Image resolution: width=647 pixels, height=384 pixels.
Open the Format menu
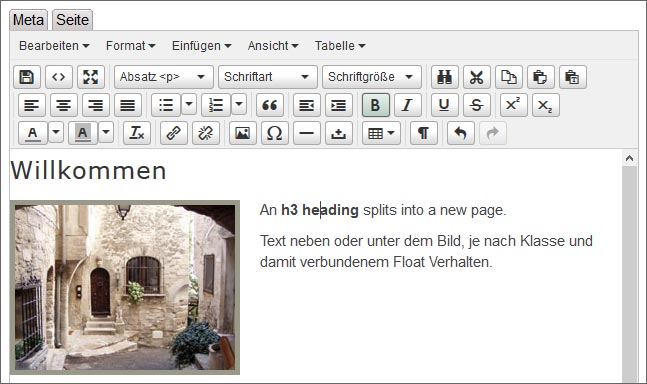130,46
